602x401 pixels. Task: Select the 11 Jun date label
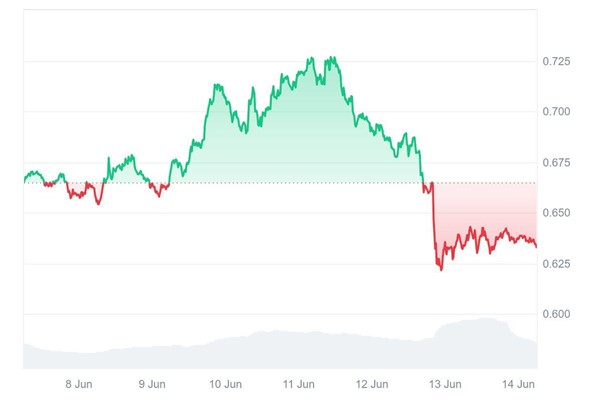[x=299, y=383]
